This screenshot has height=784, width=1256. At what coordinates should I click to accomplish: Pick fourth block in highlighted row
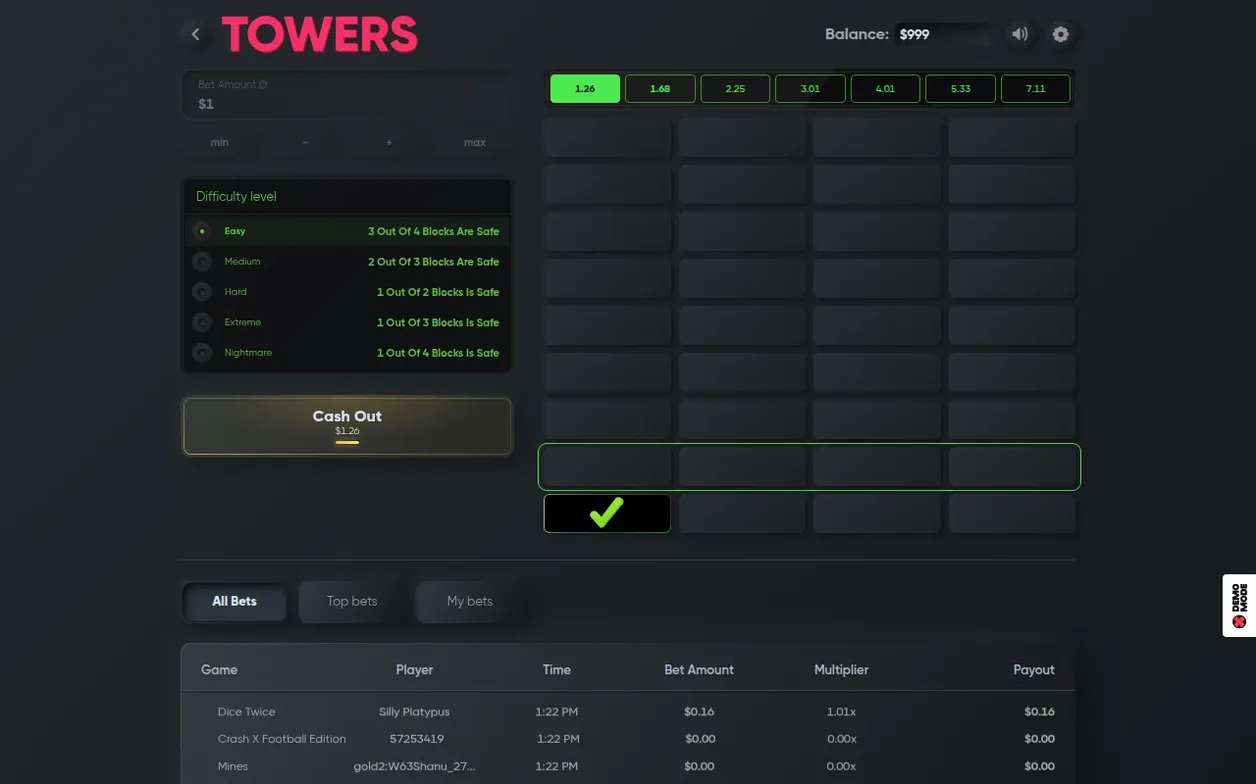[1012, 467]
